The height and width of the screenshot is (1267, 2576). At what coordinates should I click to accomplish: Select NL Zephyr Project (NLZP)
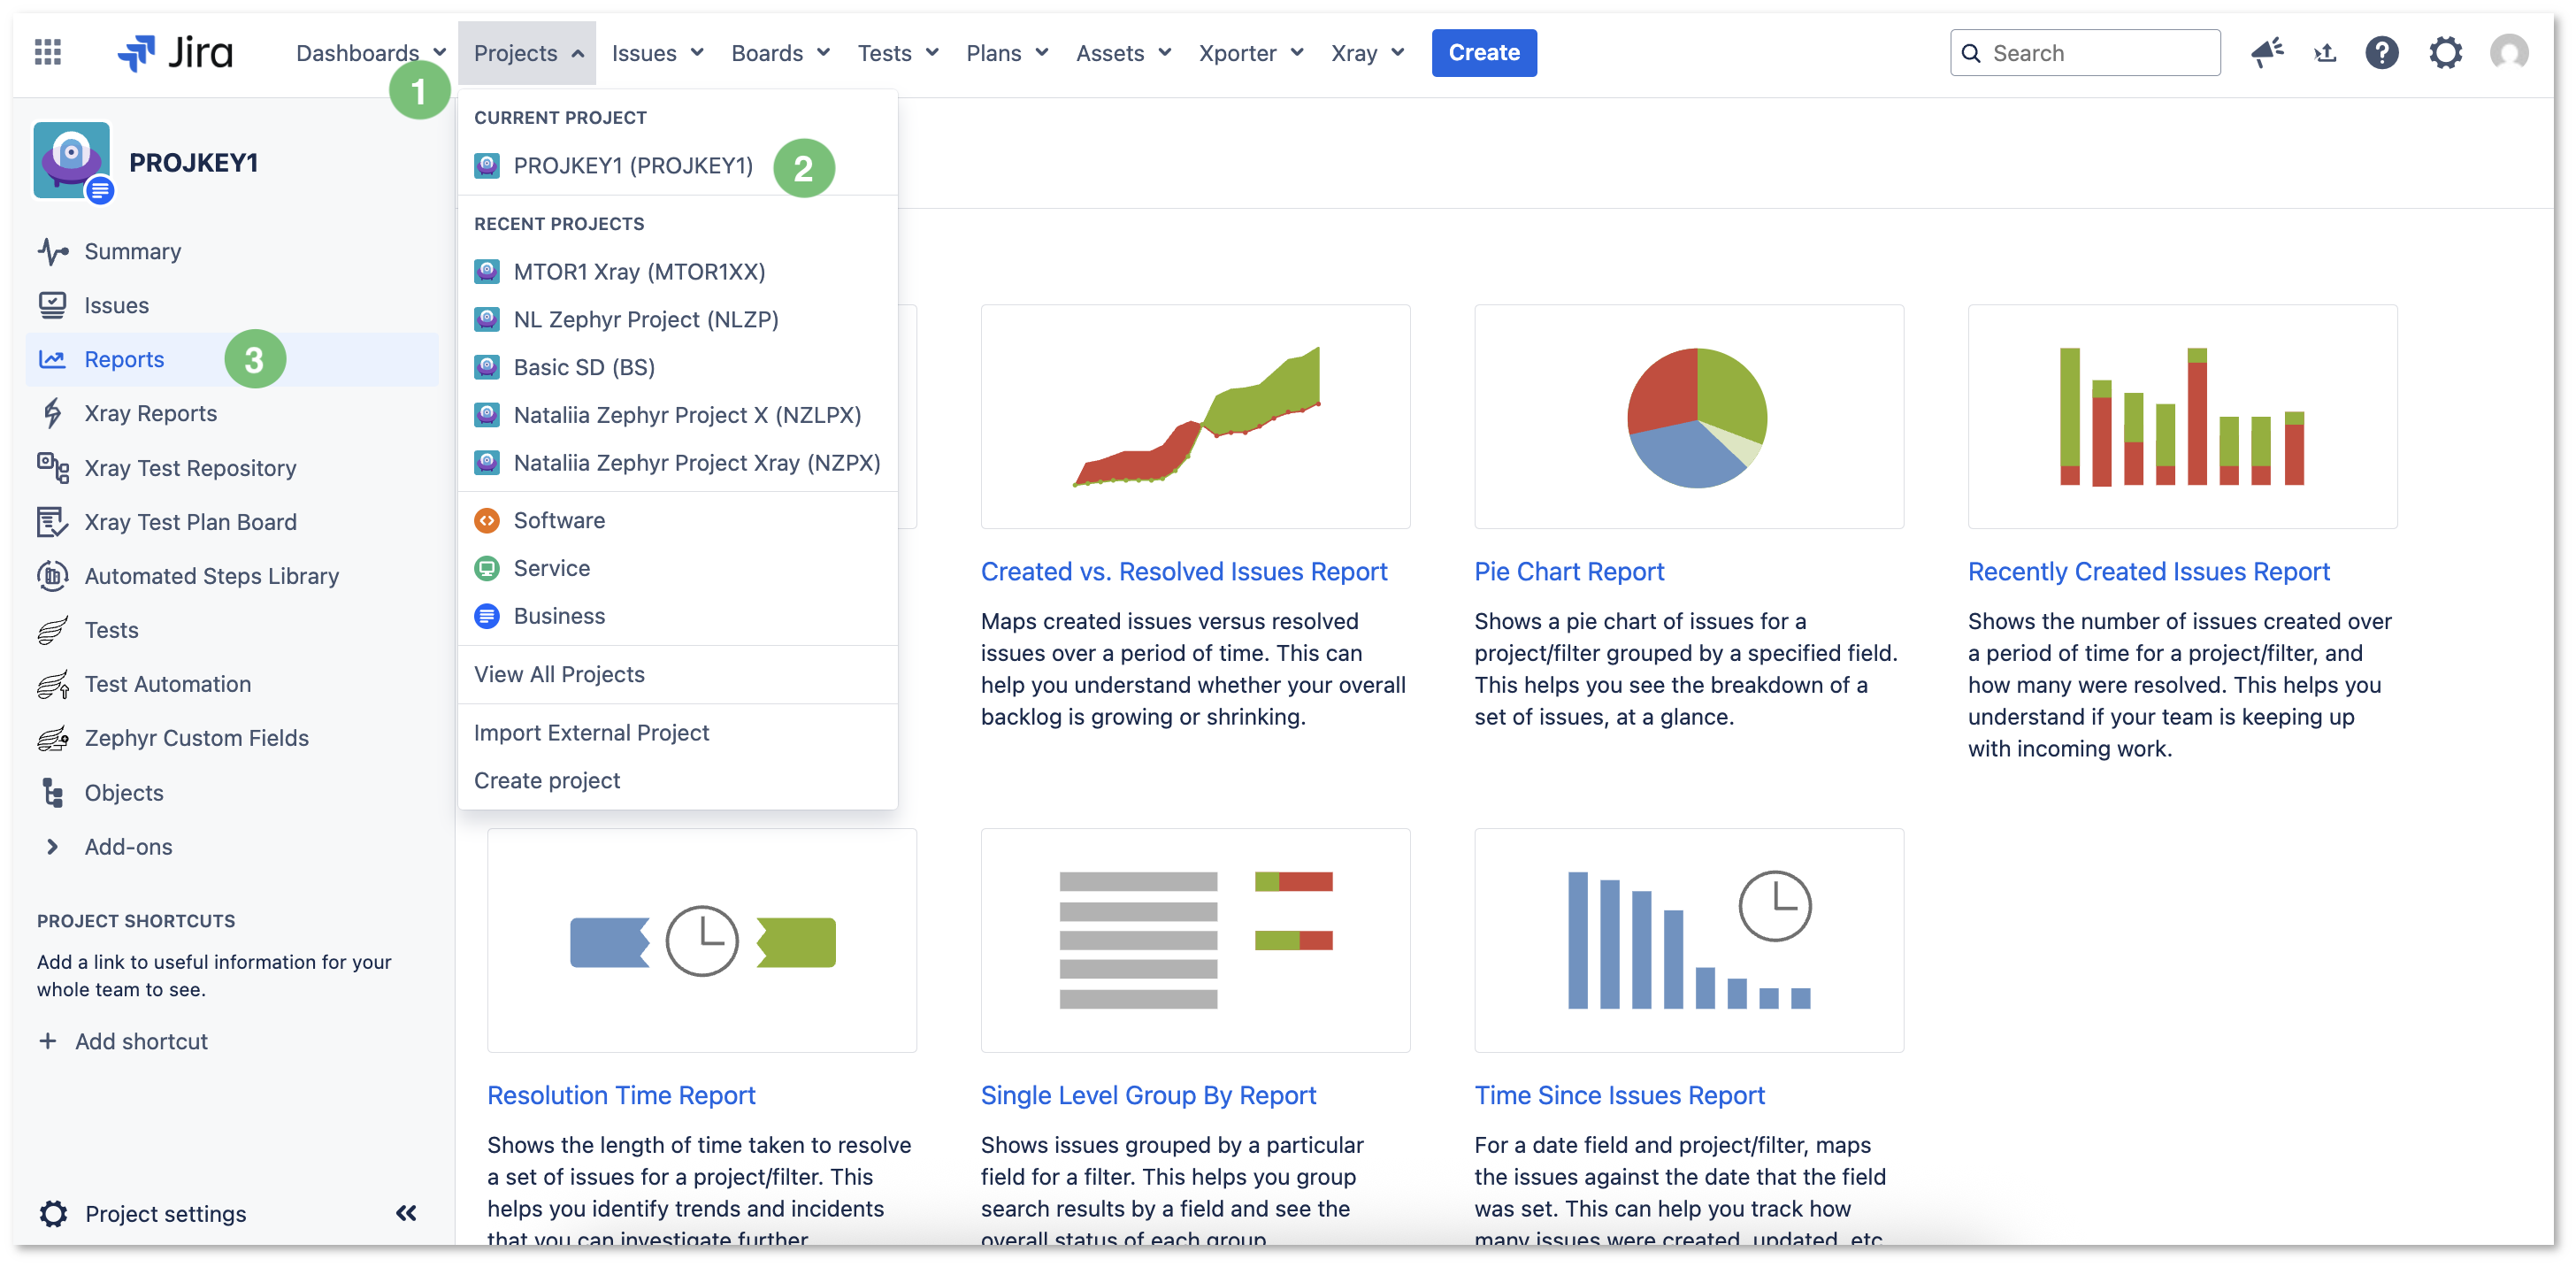pos(677,320)
